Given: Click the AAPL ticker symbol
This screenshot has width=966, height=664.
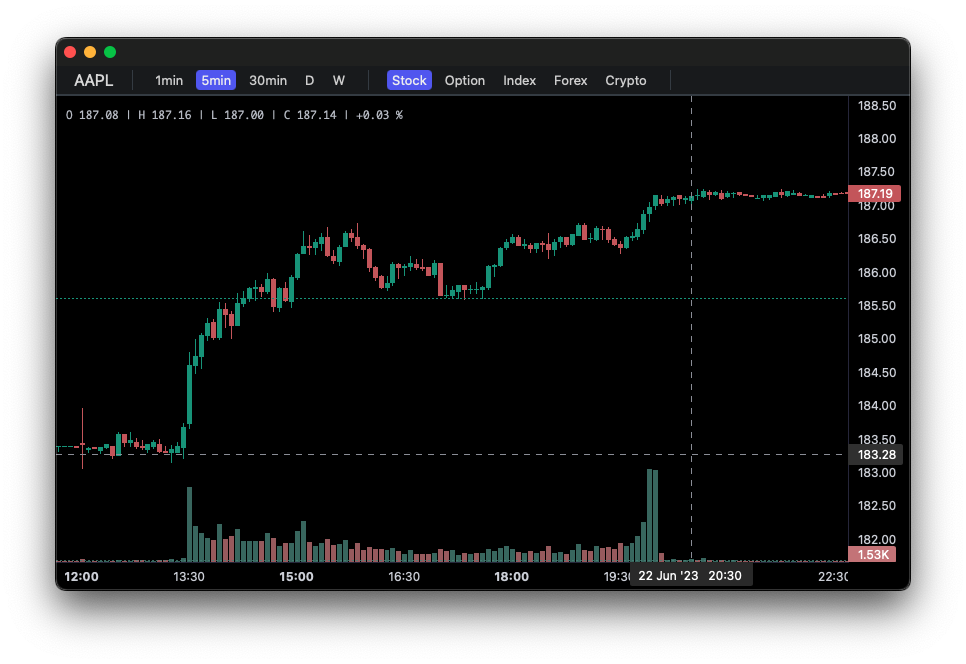Looking at the screenshot, I should (x=94, y=80).
